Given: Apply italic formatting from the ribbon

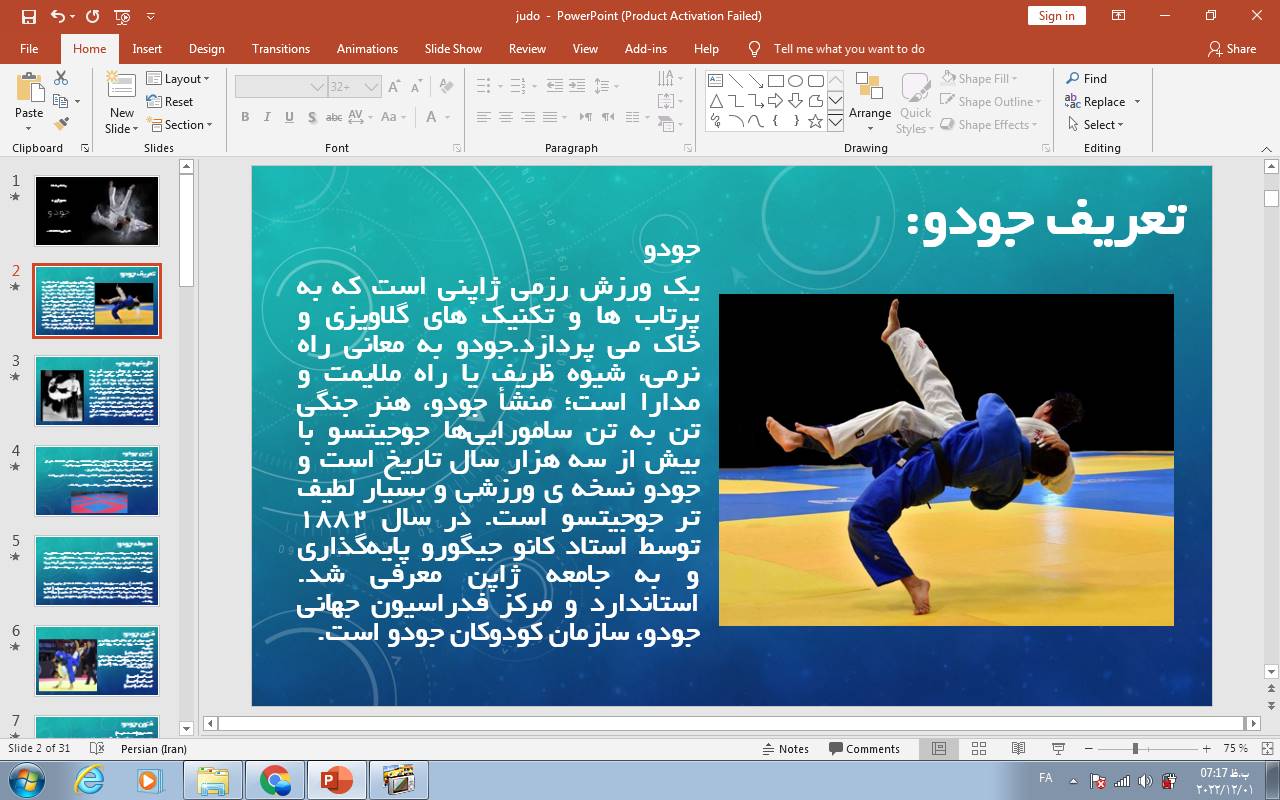Looking at the screenshot, I should pyautogui.click(x=267, y=116).
